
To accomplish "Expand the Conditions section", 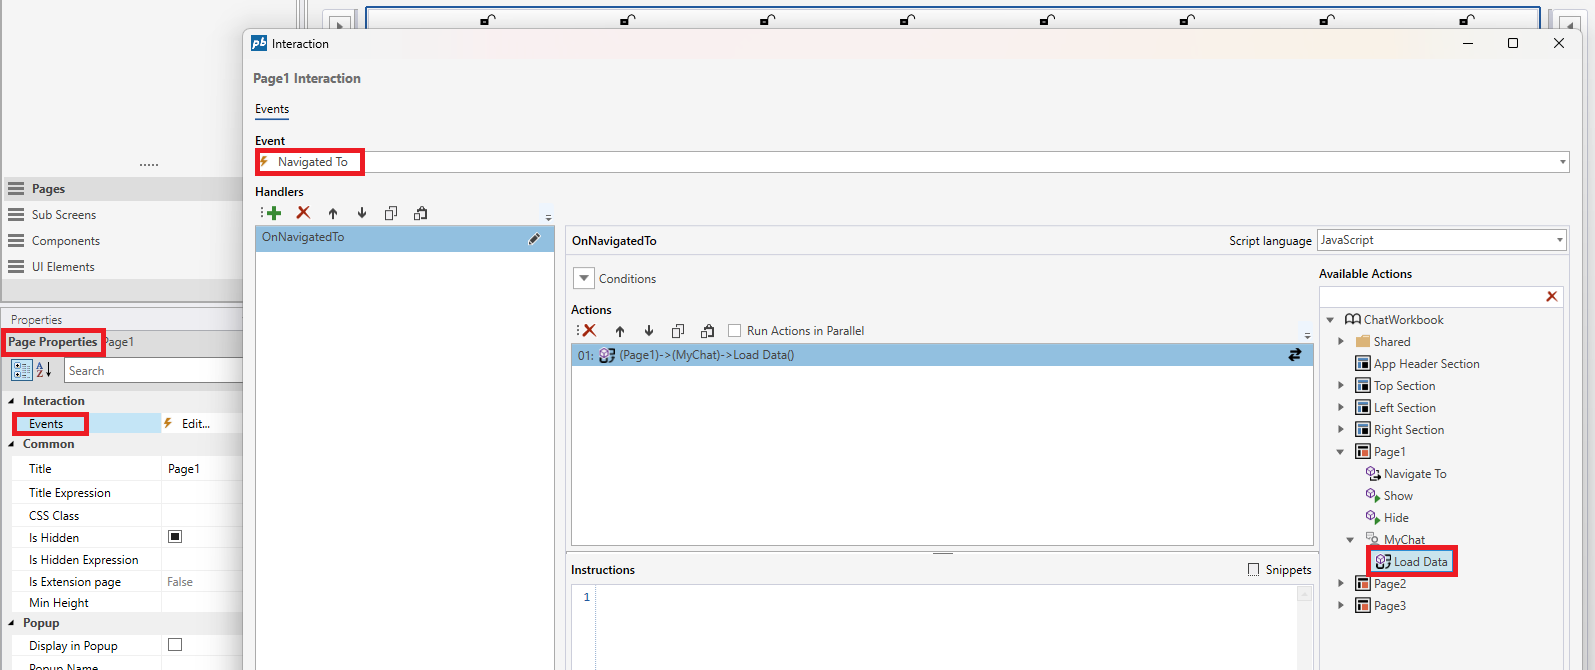I will [584, 279].
